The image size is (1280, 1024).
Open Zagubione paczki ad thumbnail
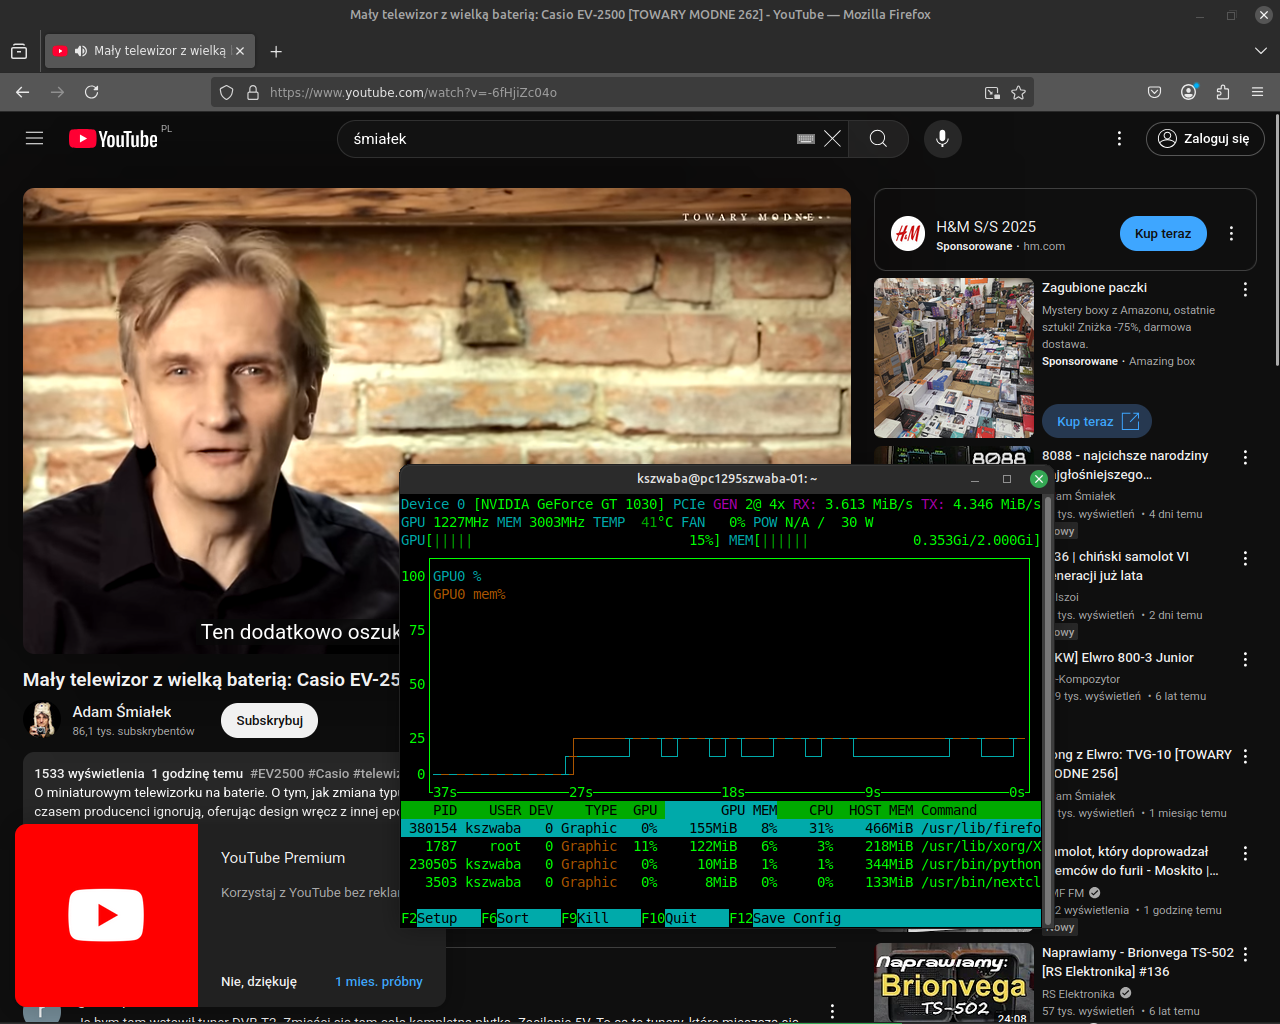tap(954, 358)
